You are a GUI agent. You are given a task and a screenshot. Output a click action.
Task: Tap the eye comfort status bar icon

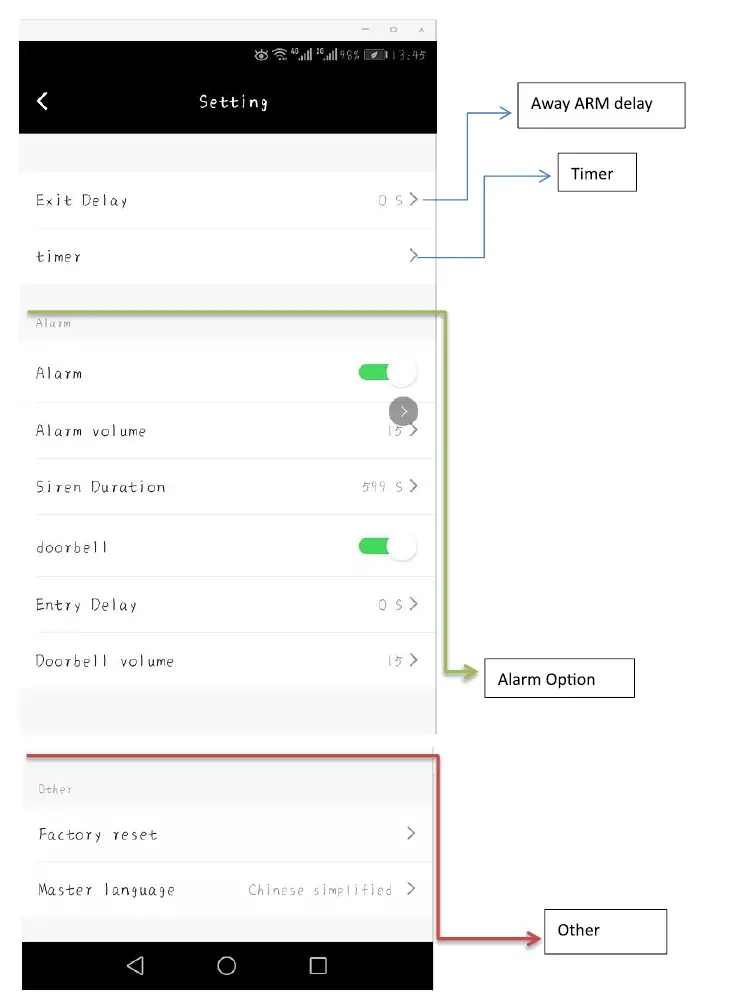pyautogui.click(x=261, y=55)
